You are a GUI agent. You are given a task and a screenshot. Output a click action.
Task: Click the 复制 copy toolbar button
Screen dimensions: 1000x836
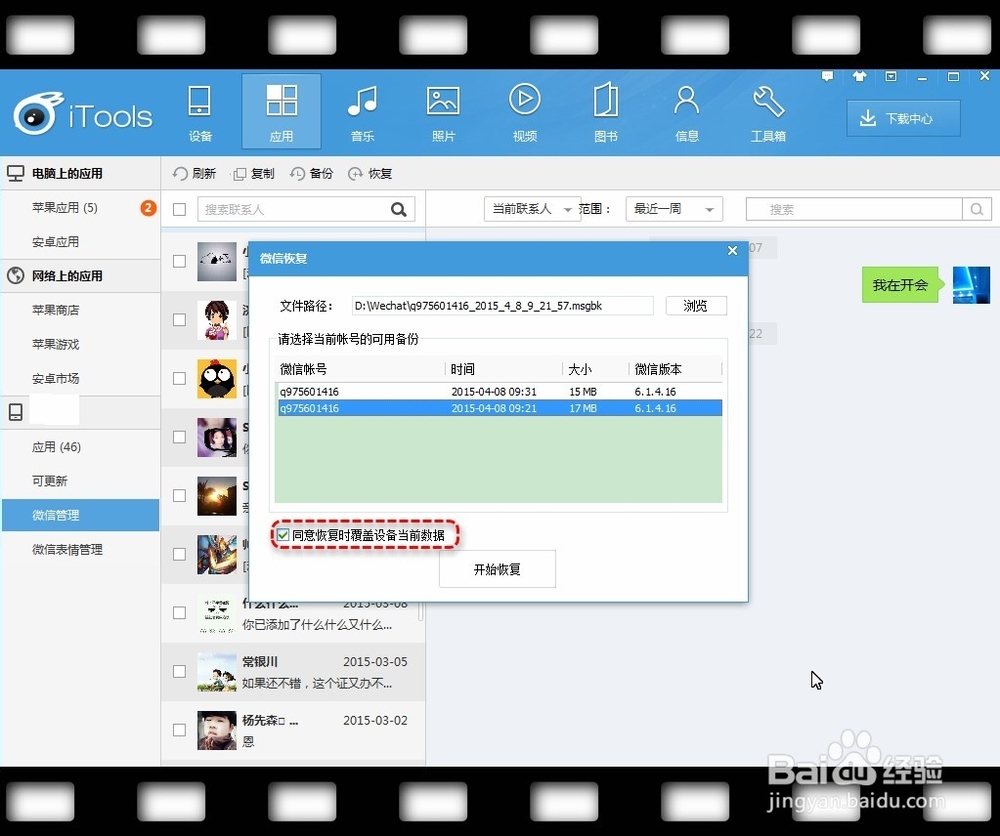[x=254, y=173]
